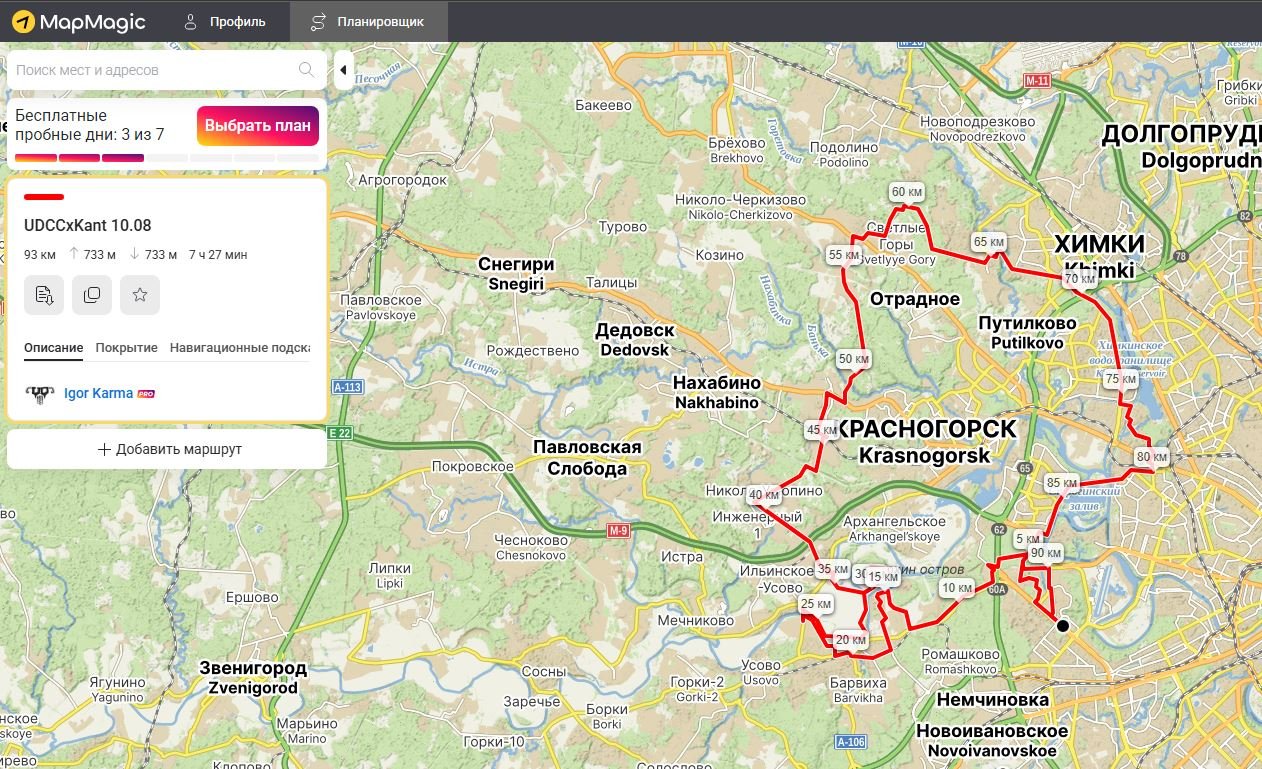Screen dimensions: 1262x769
Task: Click the M-11 highway shield
Action: point(1037,80)
